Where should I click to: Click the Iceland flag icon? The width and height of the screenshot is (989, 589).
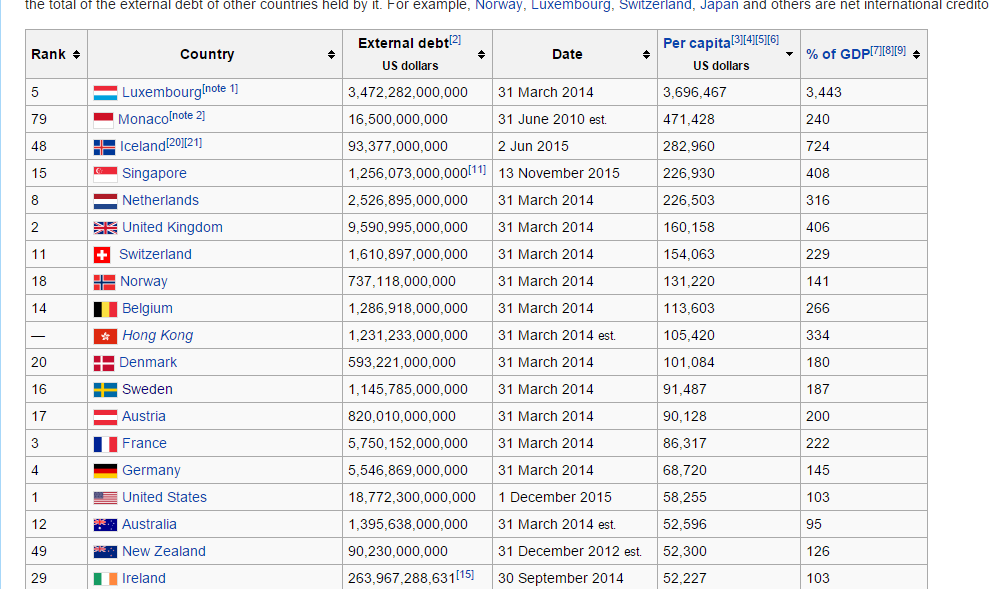click(104, 147)
